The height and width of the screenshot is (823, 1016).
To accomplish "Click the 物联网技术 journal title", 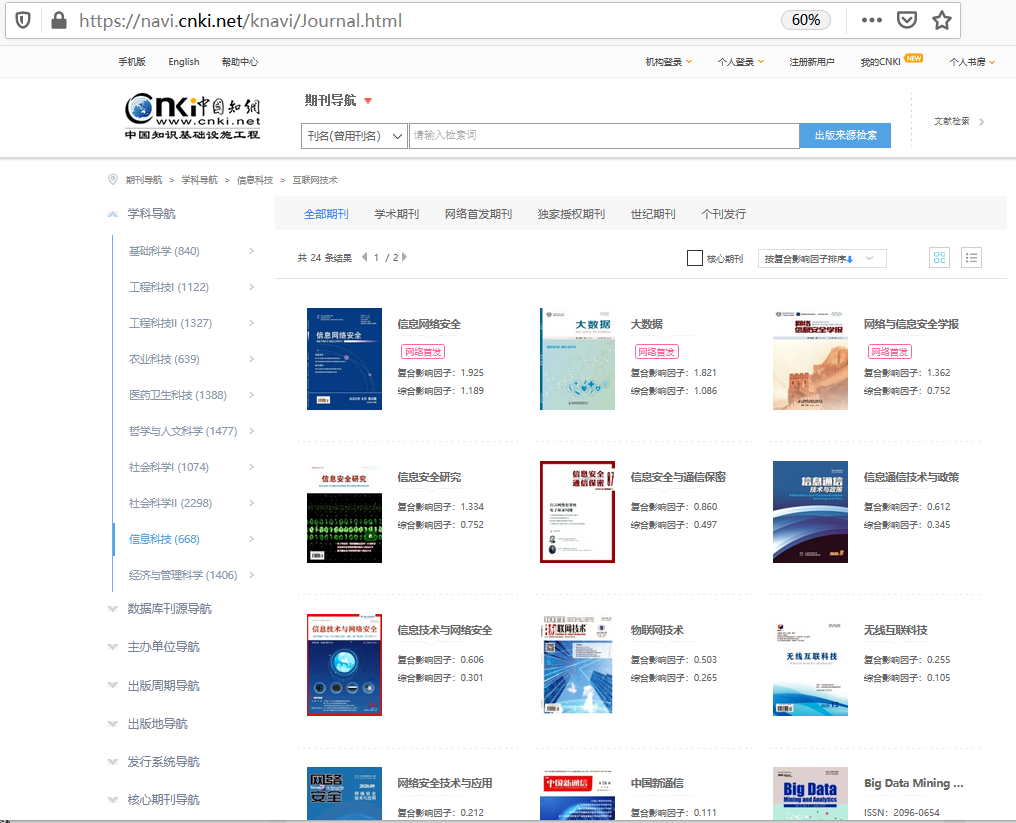I will (x=657, y=630).
